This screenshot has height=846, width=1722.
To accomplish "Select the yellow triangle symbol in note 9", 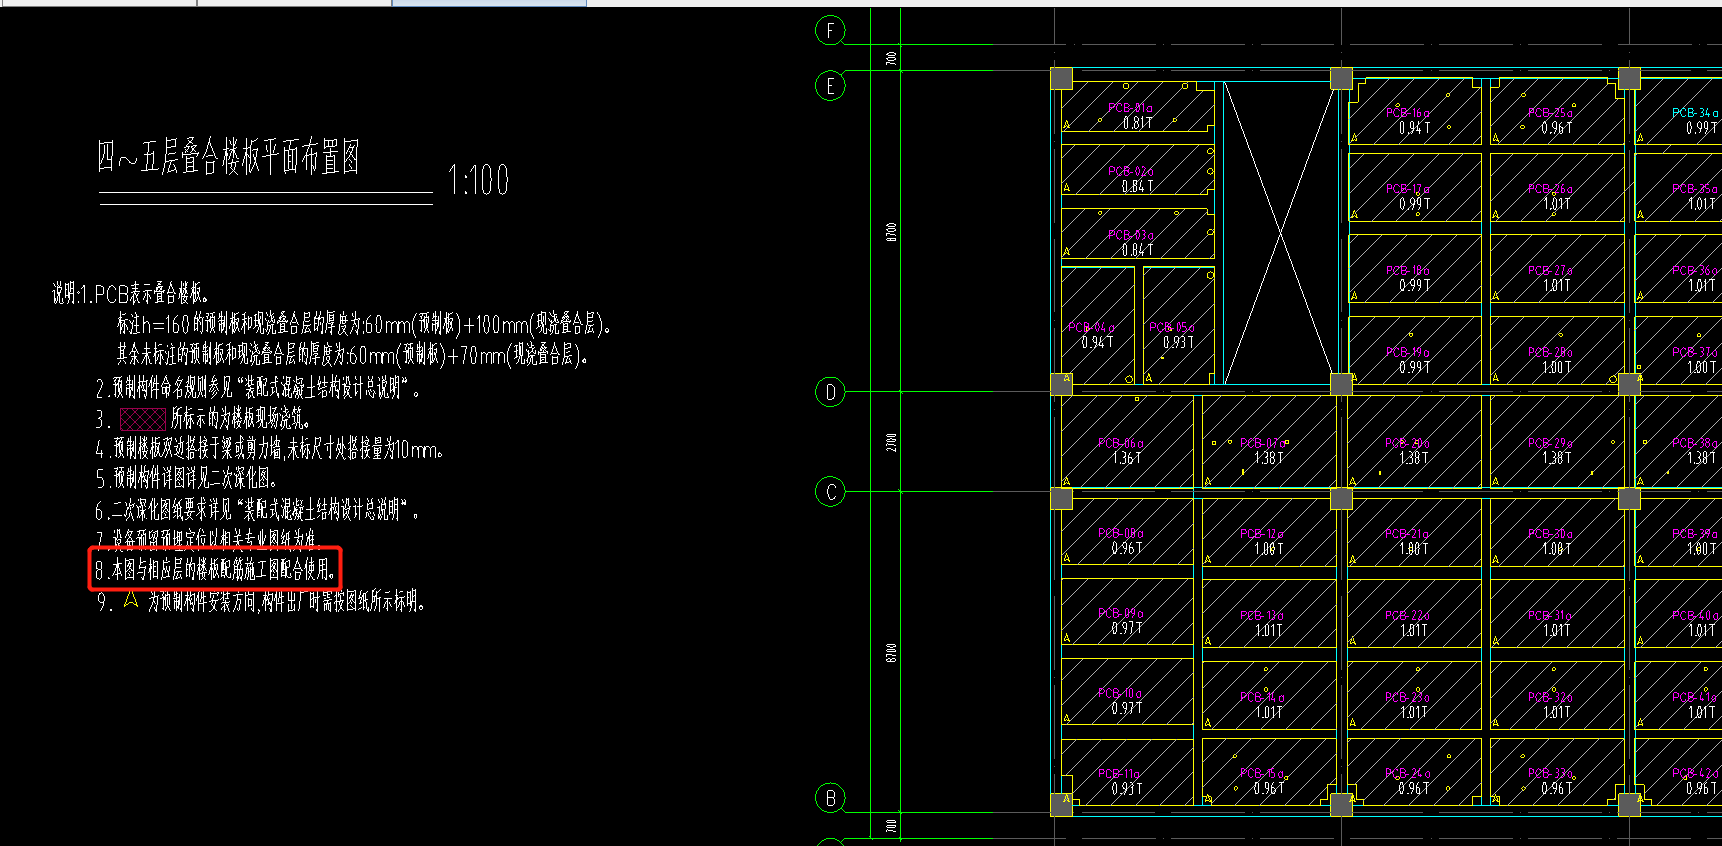I will [x=130, y=600].
